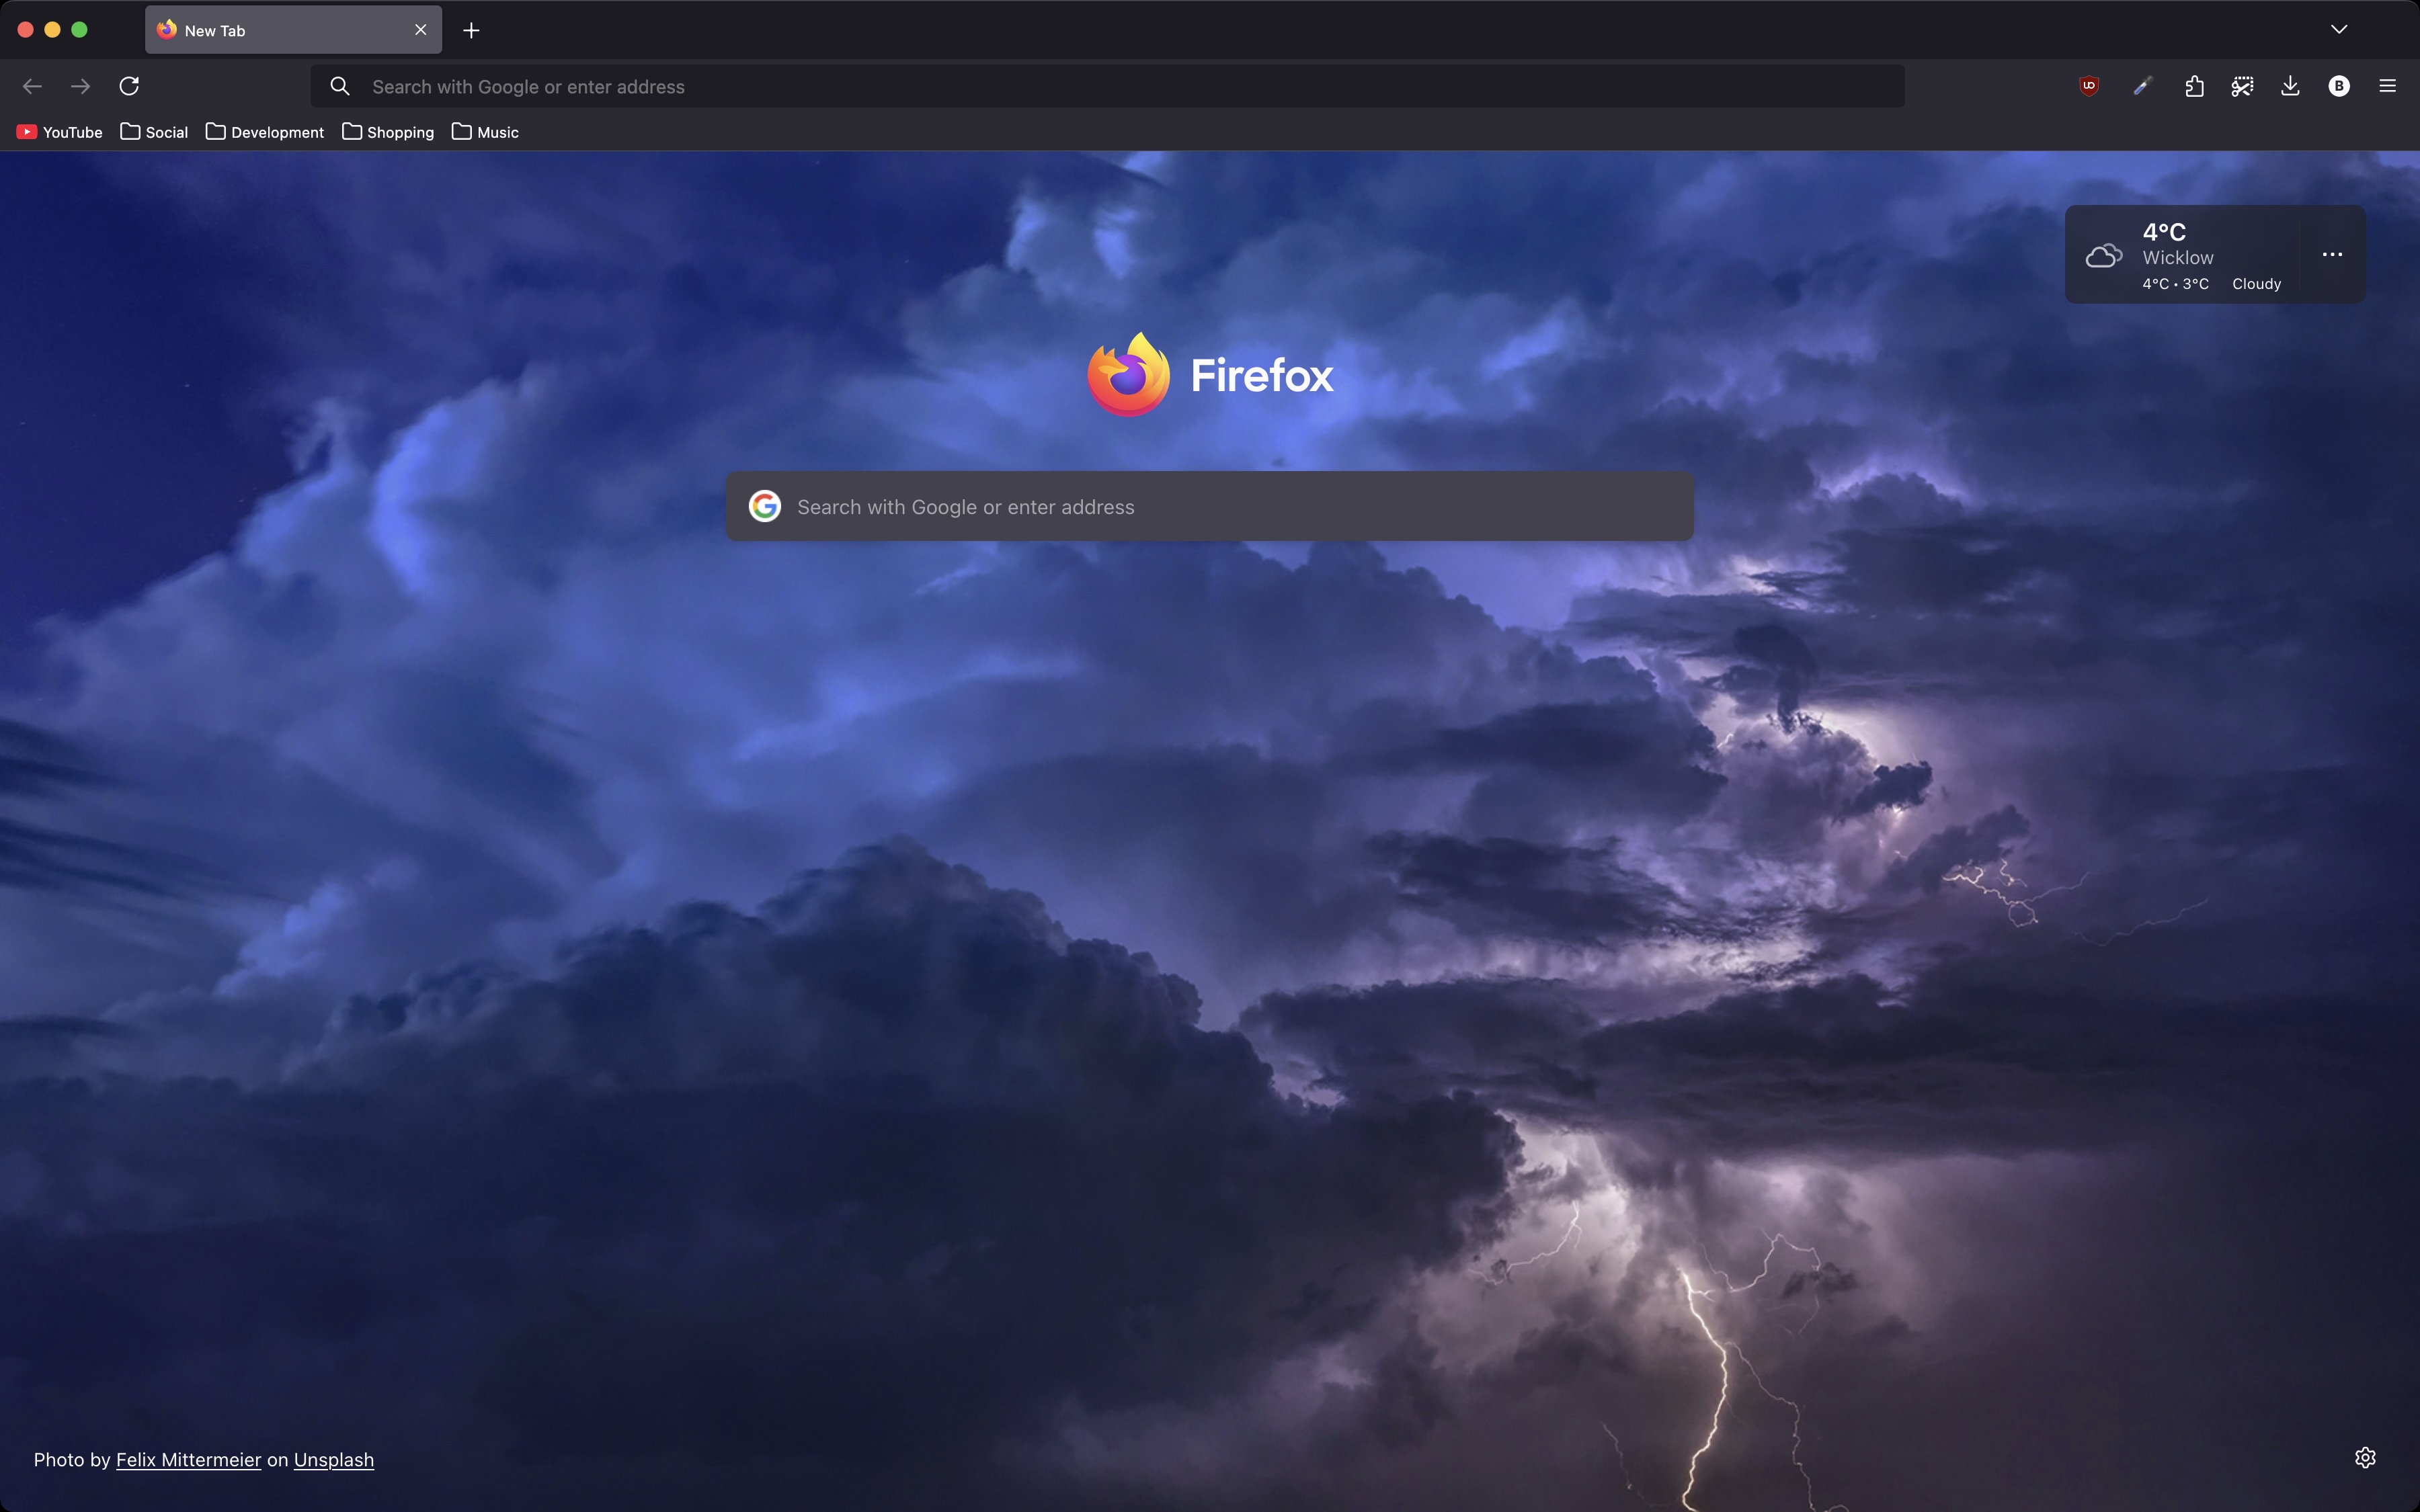Viewport: 2420px width, 1512px height.
Task: Focus the center Google search field
Action: [x=1210, y=507]
